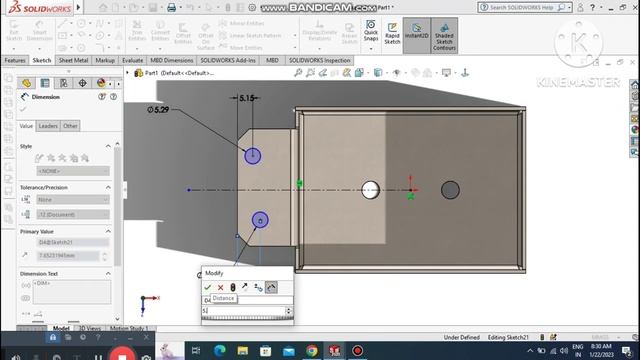This screenshot has height=360, width=640.
Task: Click the Modify dialog value input field
Action: click(x=243, y=311)
